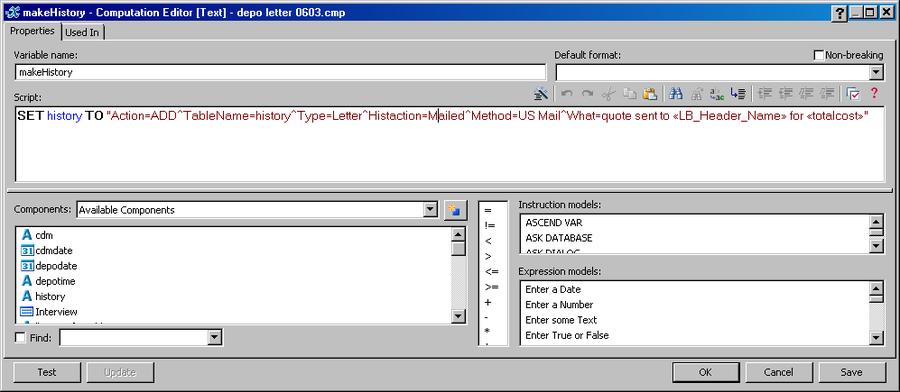This screenshot has height=392, width=900.
Task: Select Enter a Date expression model
Action: coord(553,290)
